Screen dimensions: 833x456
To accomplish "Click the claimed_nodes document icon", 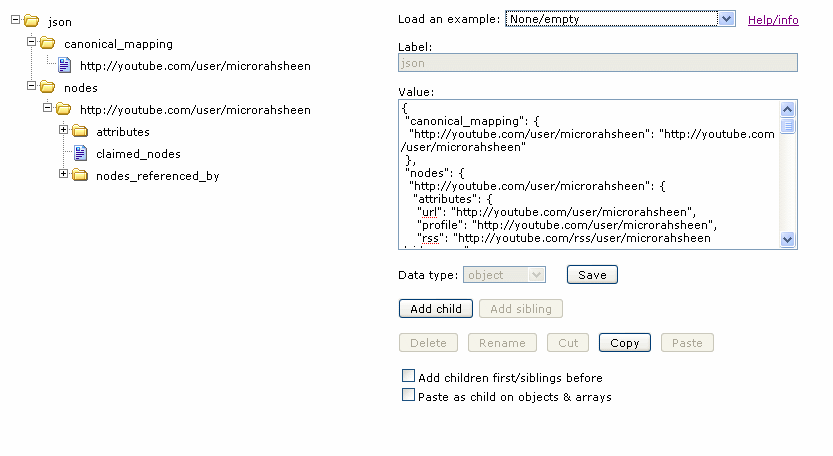I will [x=80, y=153].
